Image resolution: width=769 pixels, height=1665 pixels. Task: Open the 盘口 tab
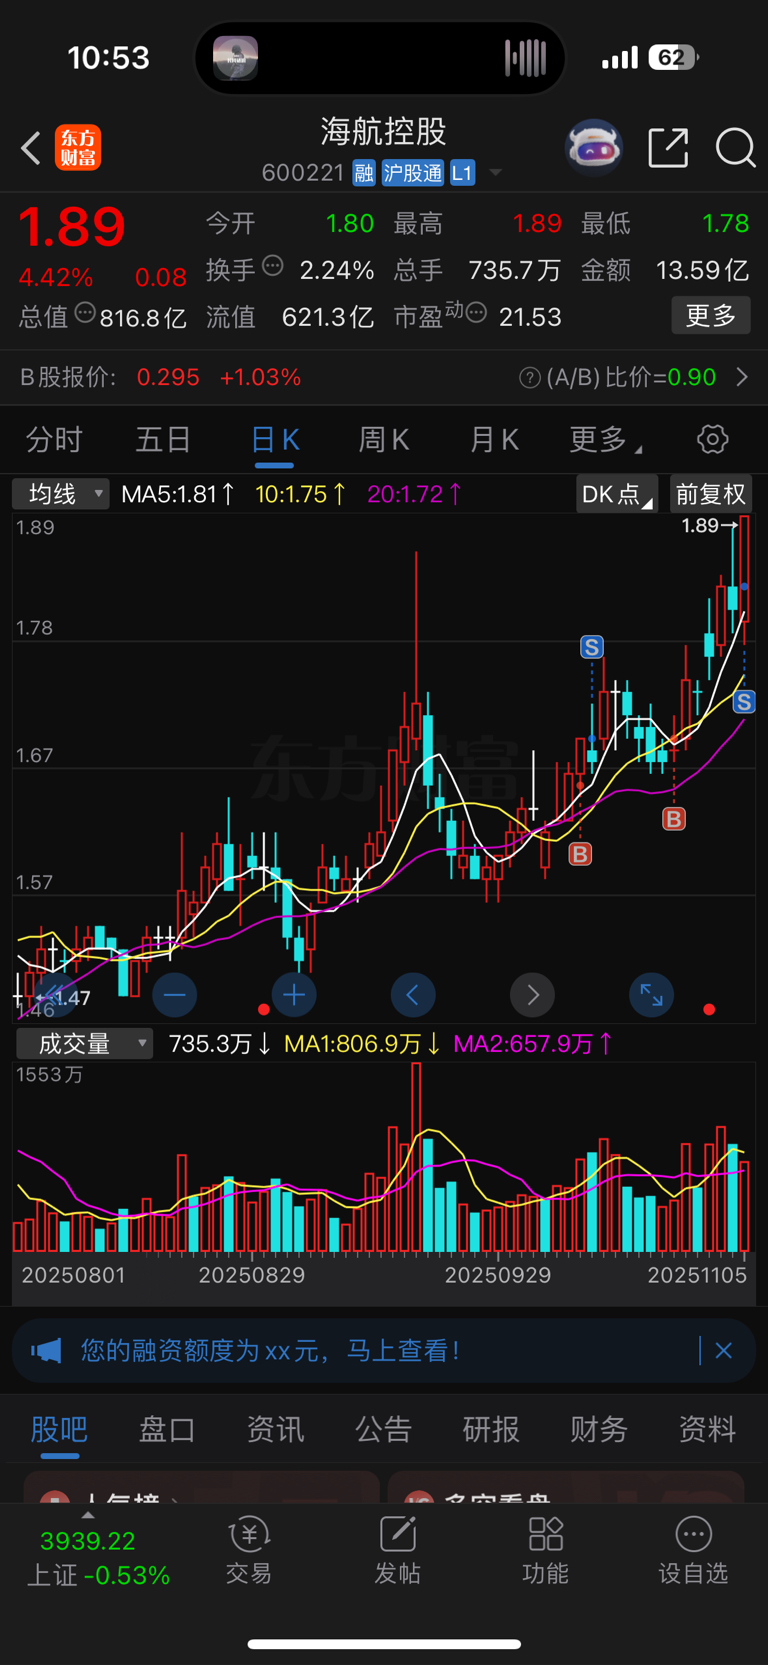167,1430
